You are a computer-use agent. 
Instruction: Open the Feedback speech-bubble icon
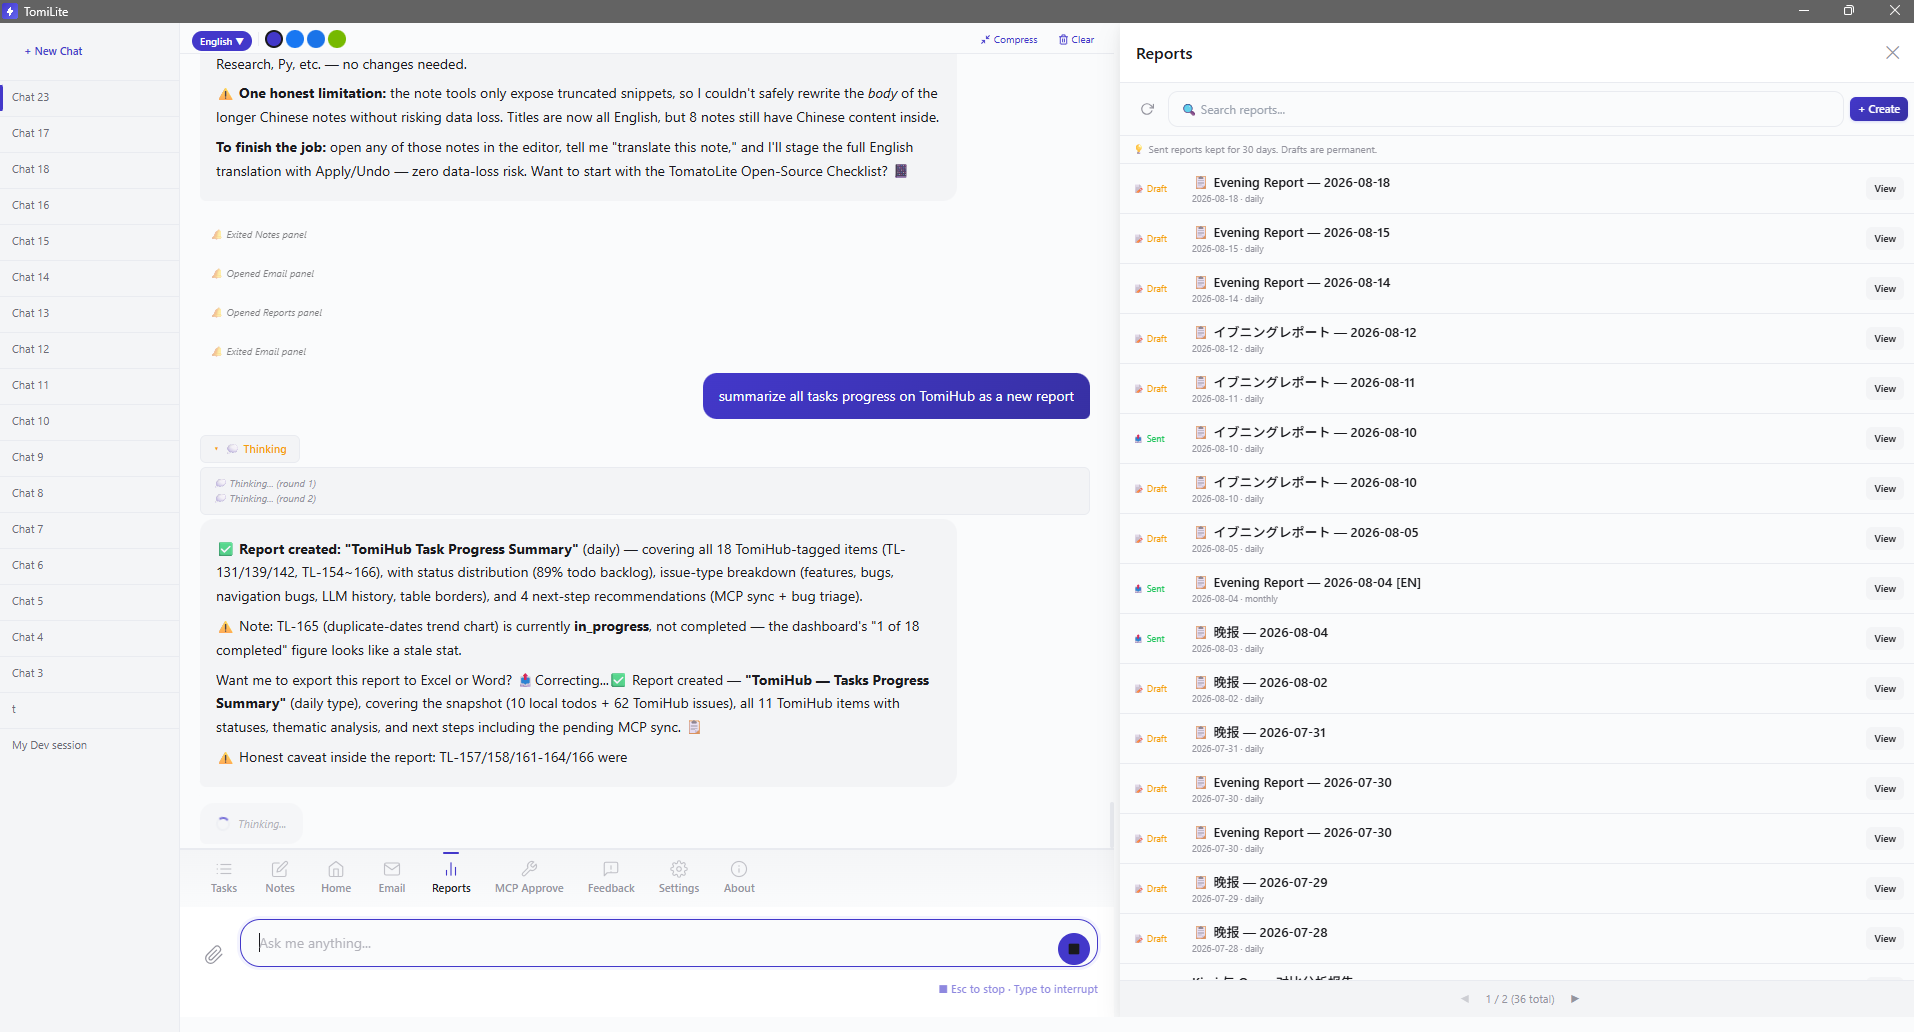pyautogui.click(x=611, y=869)
